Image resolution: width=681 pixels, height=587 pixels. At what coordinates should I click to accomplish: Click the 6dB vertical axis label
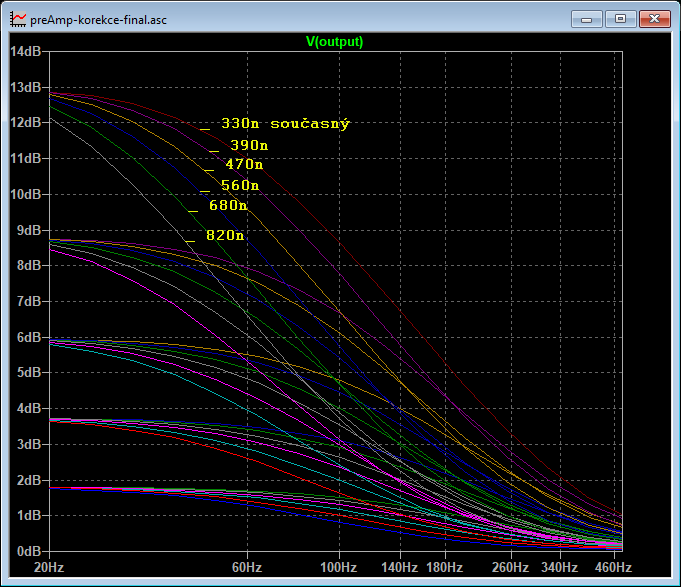(x=29, y=337)
